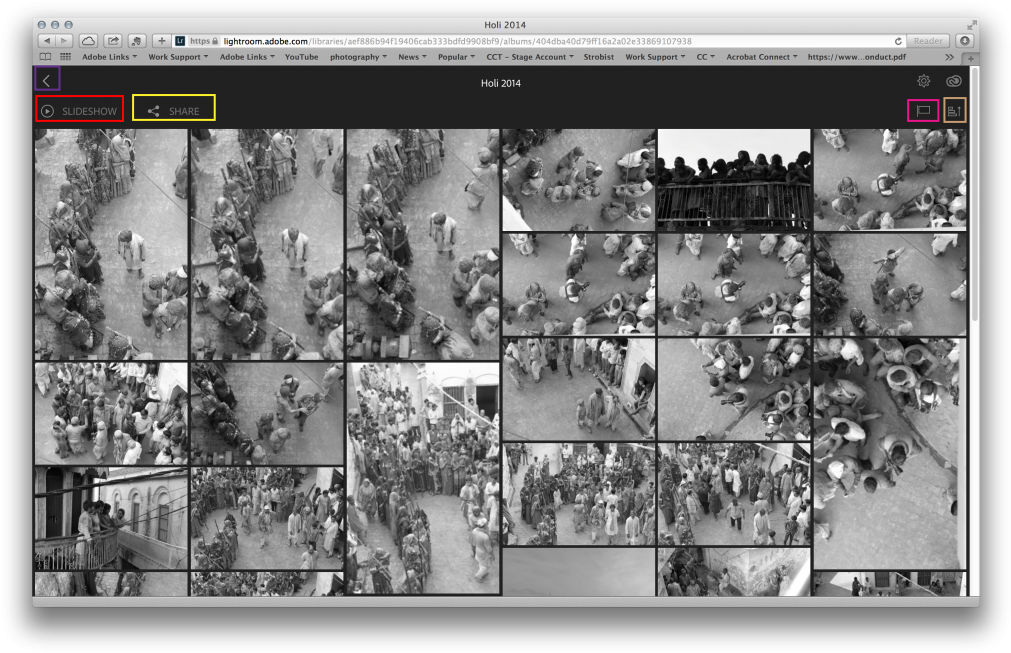Image resolution: width=1011 pixels, height=653 pixels.
Task: Toggle the Safari Reader button
Action: click(x=928, y=41)
